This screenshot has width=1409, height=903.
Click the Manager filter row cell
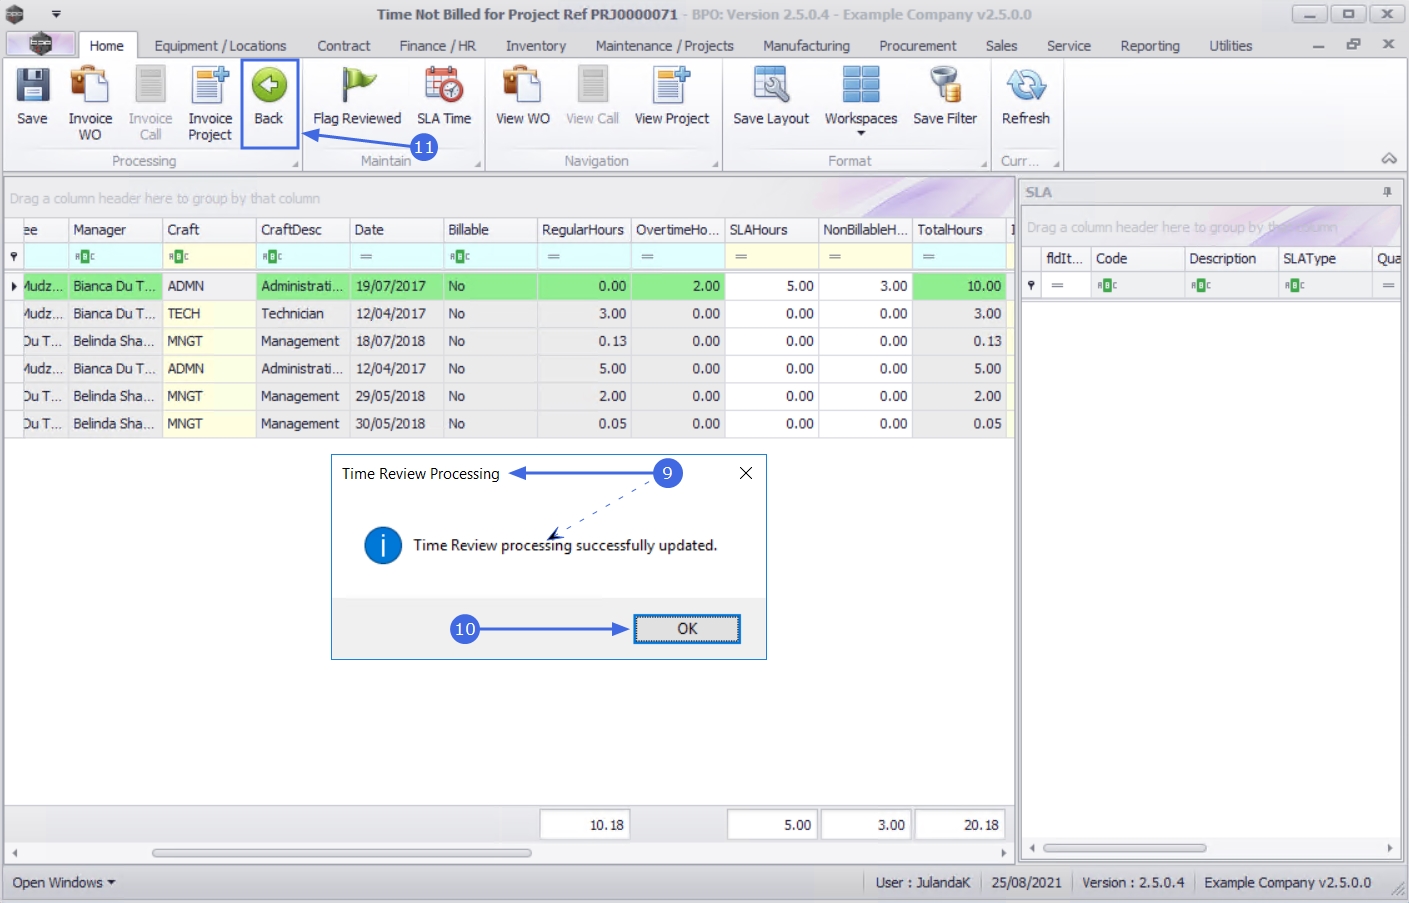point(115,257)
